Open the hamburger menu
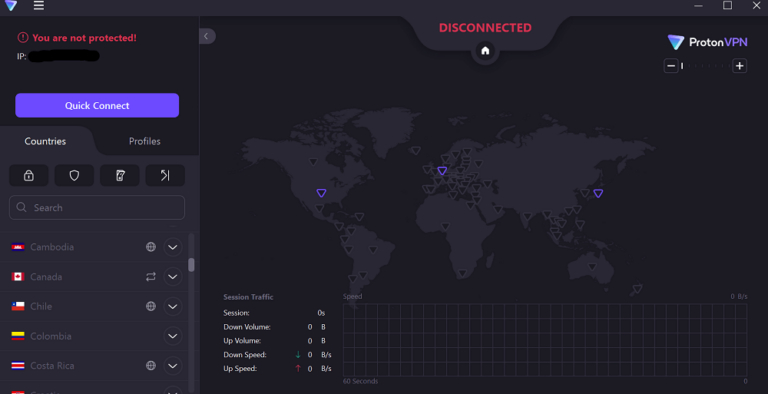This screenshot has width=768, height=394. point(39,5)
